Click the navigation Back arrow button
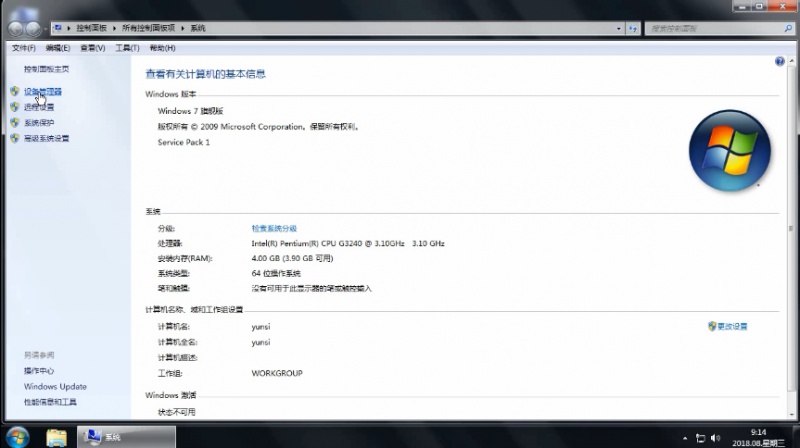Screen dimensions: 800x448 coord(16,29)
